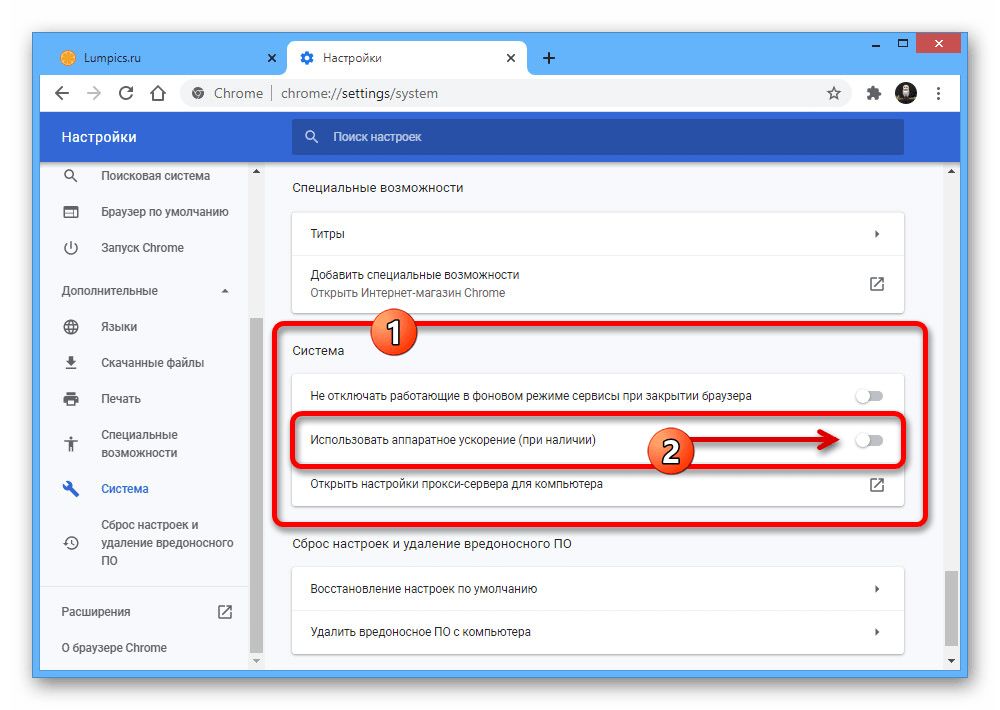Go back using the browser back arrow
The image size is (1000, 710).
pyautogui.click(x=62, y=93)
